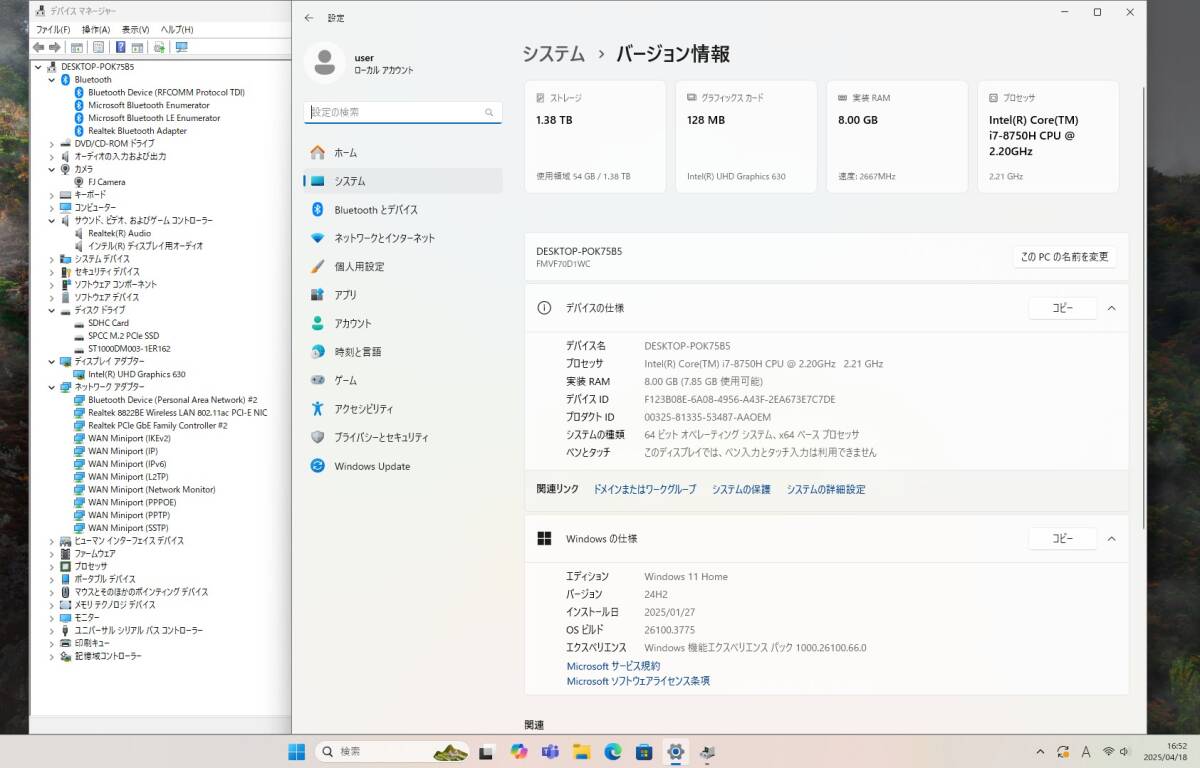Click the Update driver icon with green arrow
The height and width of the screenshot is (768, 1200).
click(159, 47)
